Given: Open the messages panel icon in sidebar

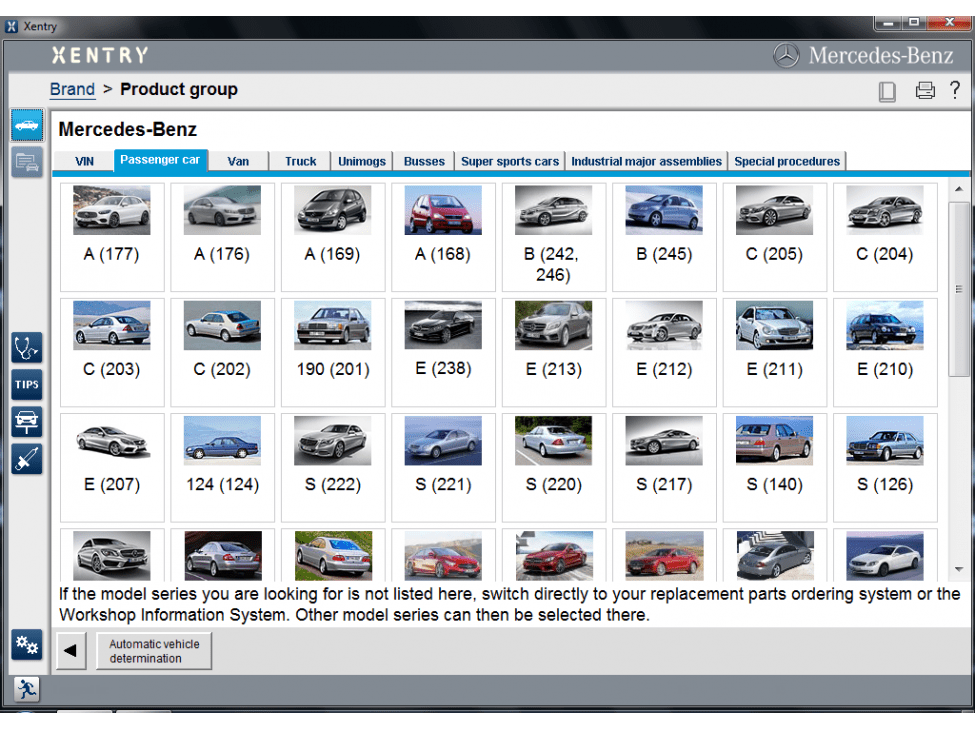Looking at the screenshot, I should (x=26, y=160).
